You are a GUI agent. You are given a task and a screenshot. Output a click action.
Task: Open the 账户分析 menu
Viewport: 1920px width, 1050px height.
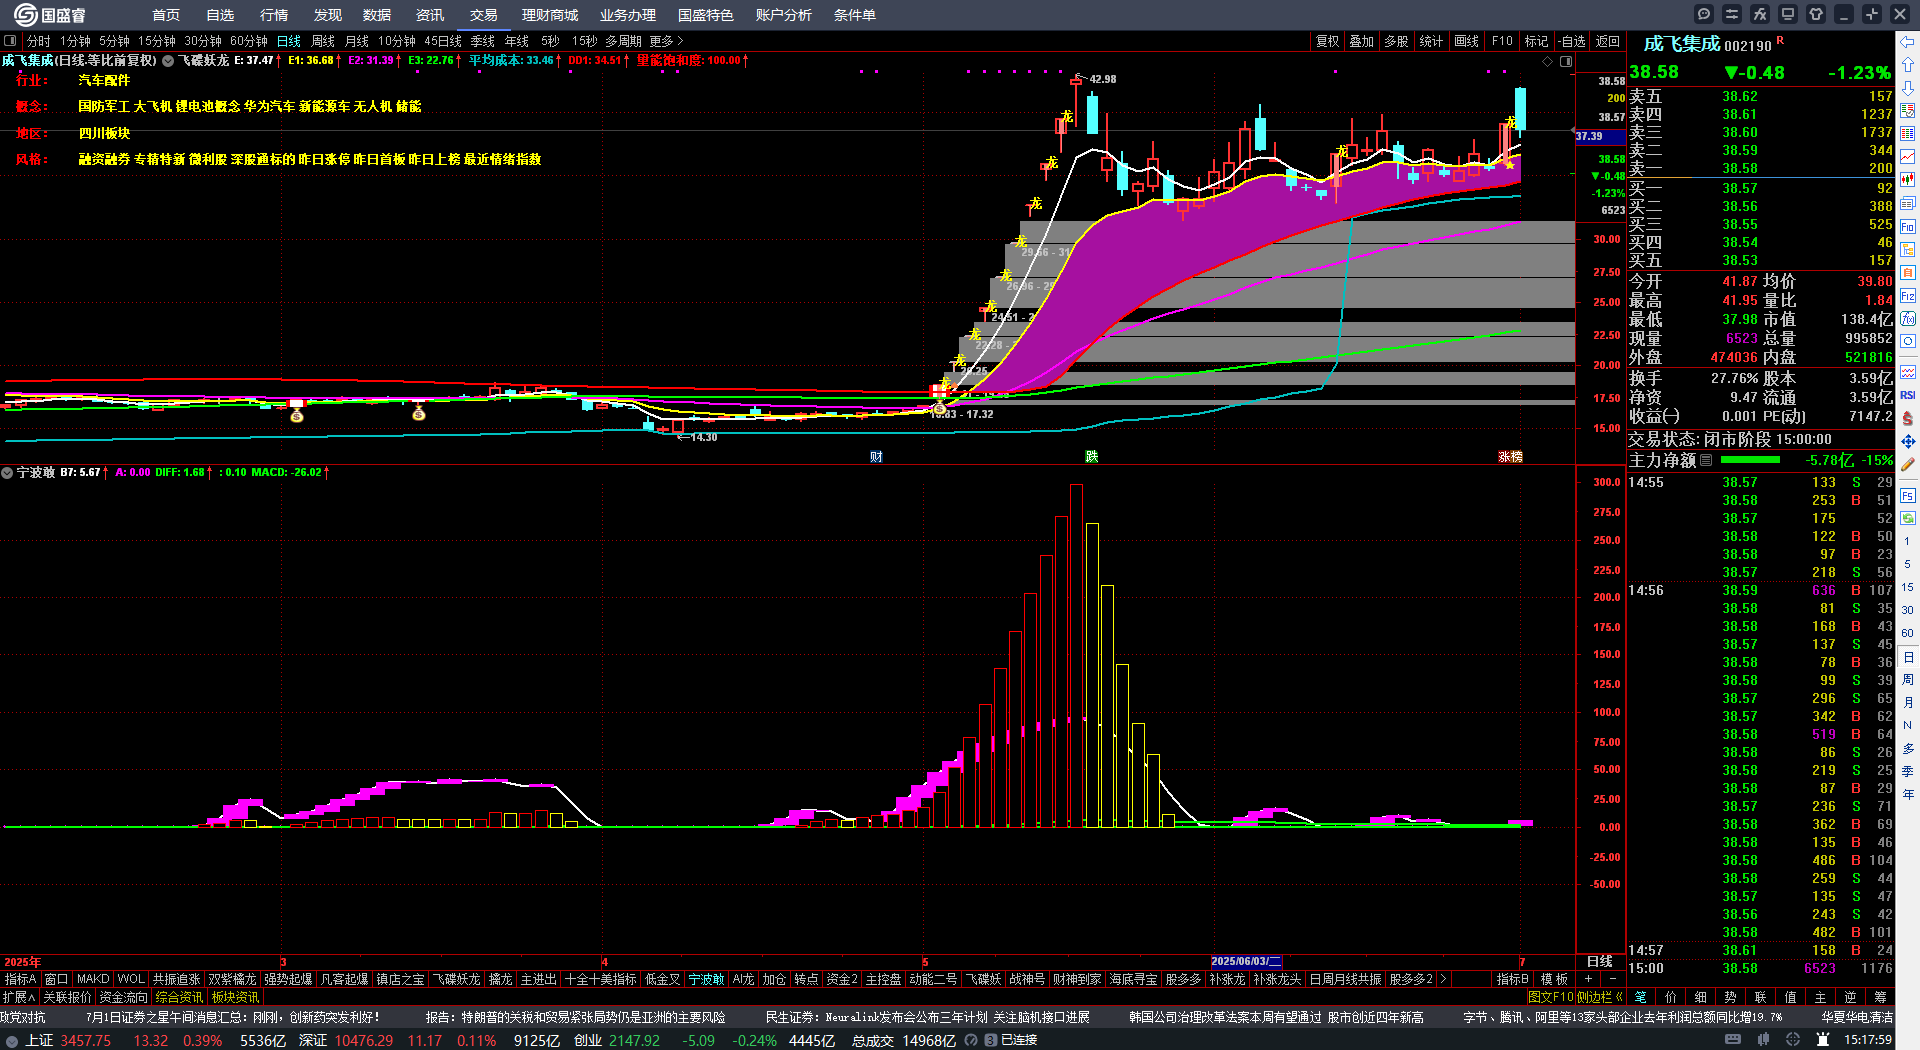click(784, 15)
